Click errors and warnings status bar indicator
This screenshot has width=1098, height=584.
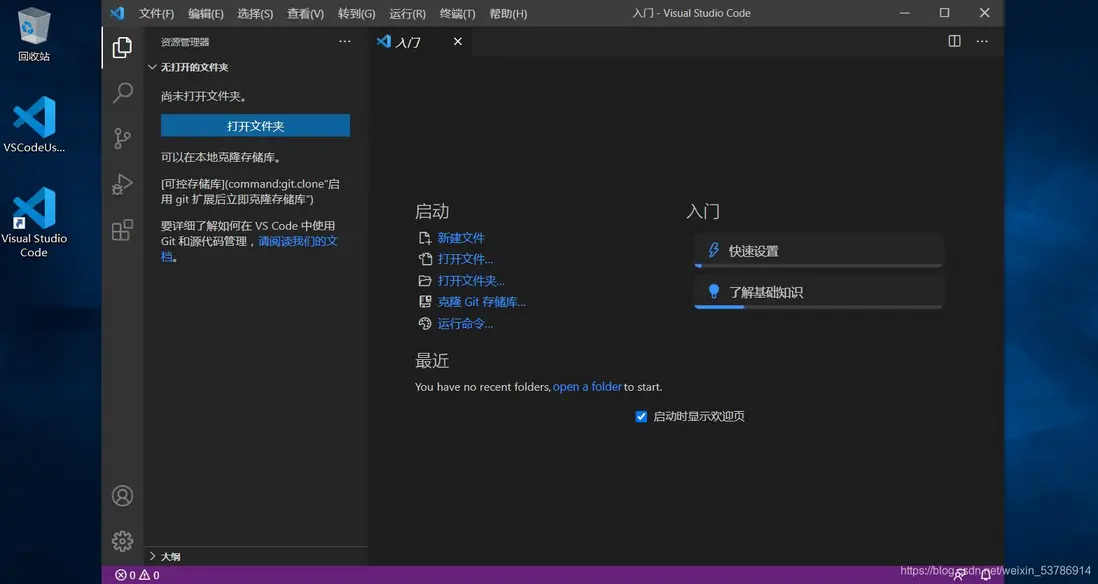pyautogui.click(x=137, y=575)
